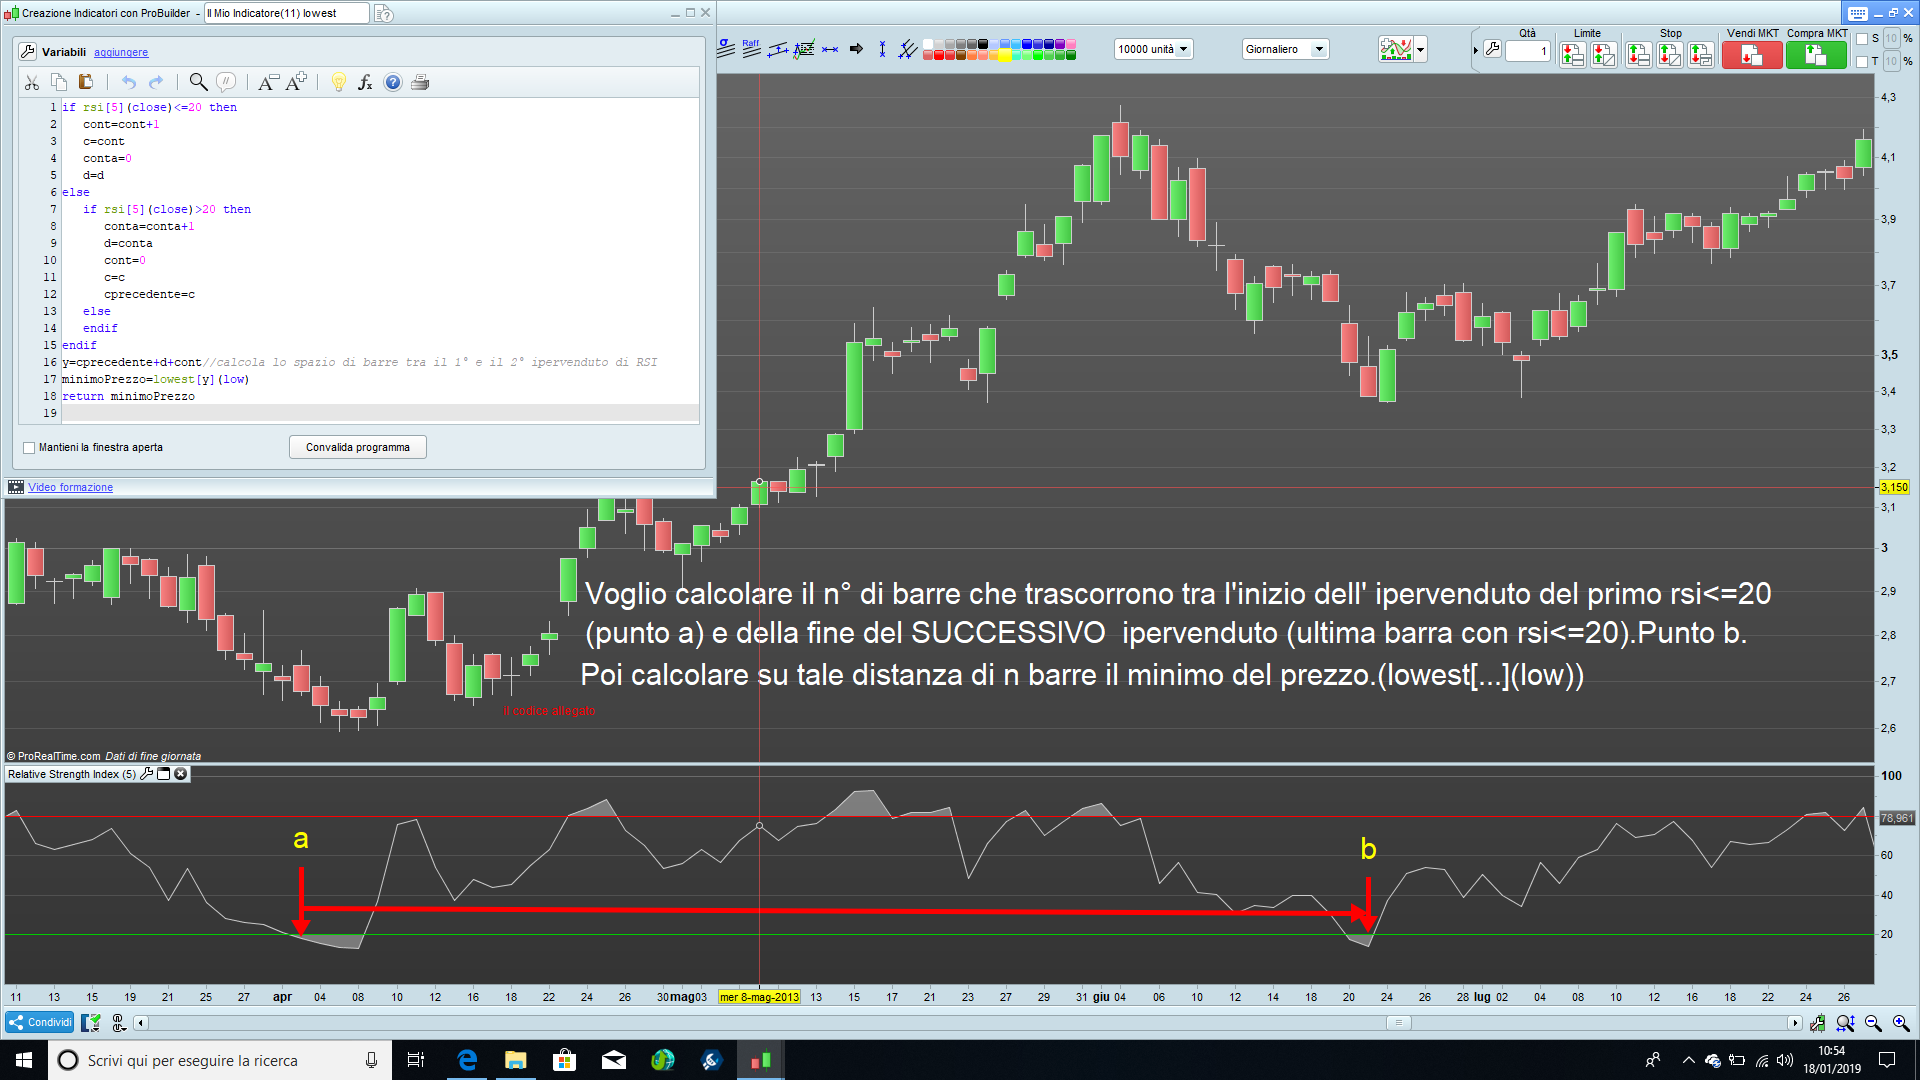Click the 'aggiungere' variables link
This screenshot has width=1920, height=1080.
pos(121,52)
